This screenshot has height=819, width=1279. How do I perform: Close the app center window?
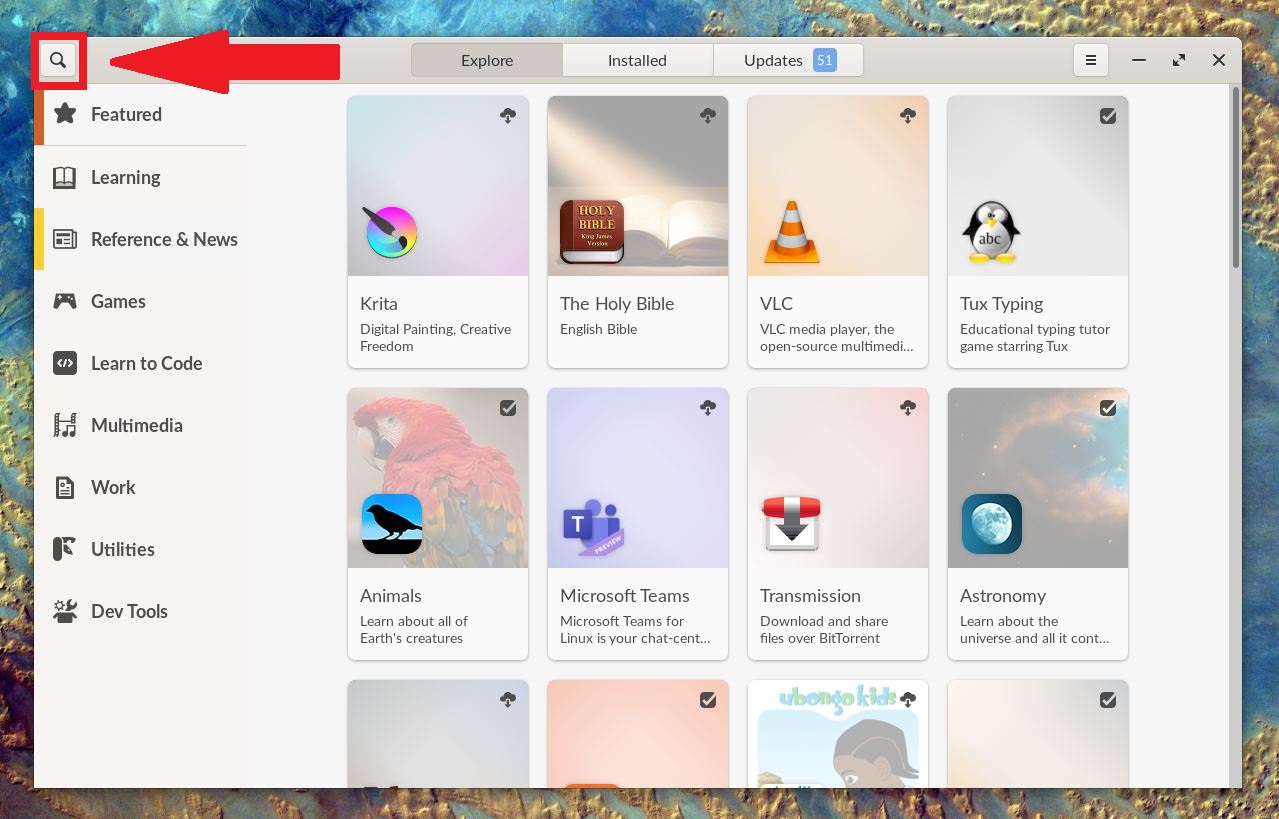[x=1219, y=60]
